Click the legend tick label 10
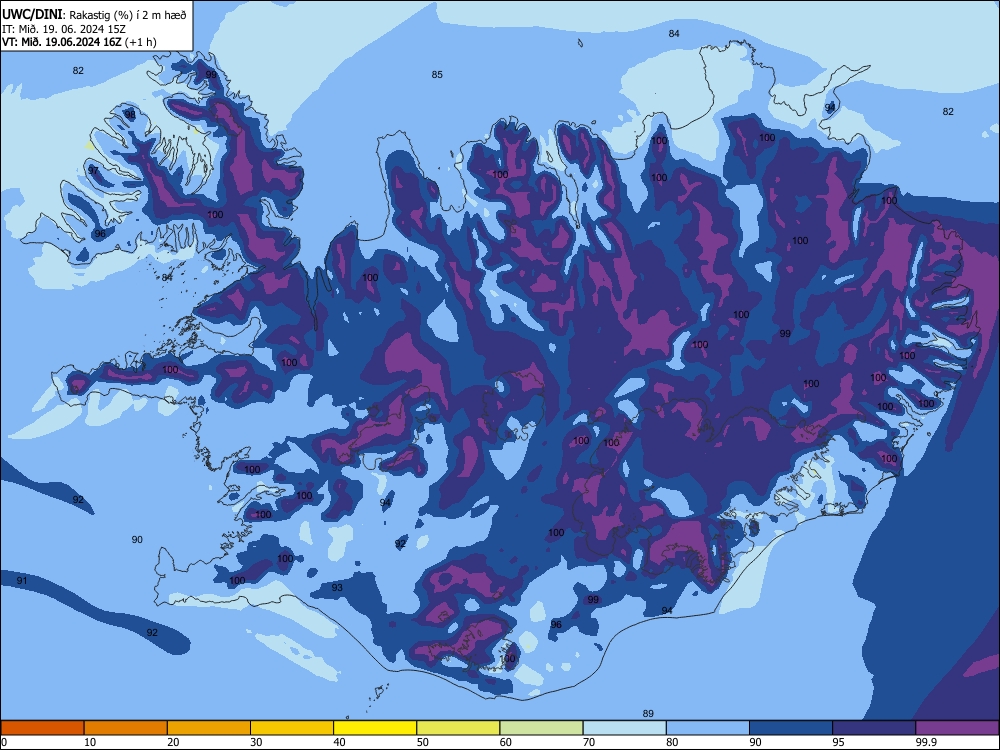The image size is (1000, 750). (x=90, y=742)
